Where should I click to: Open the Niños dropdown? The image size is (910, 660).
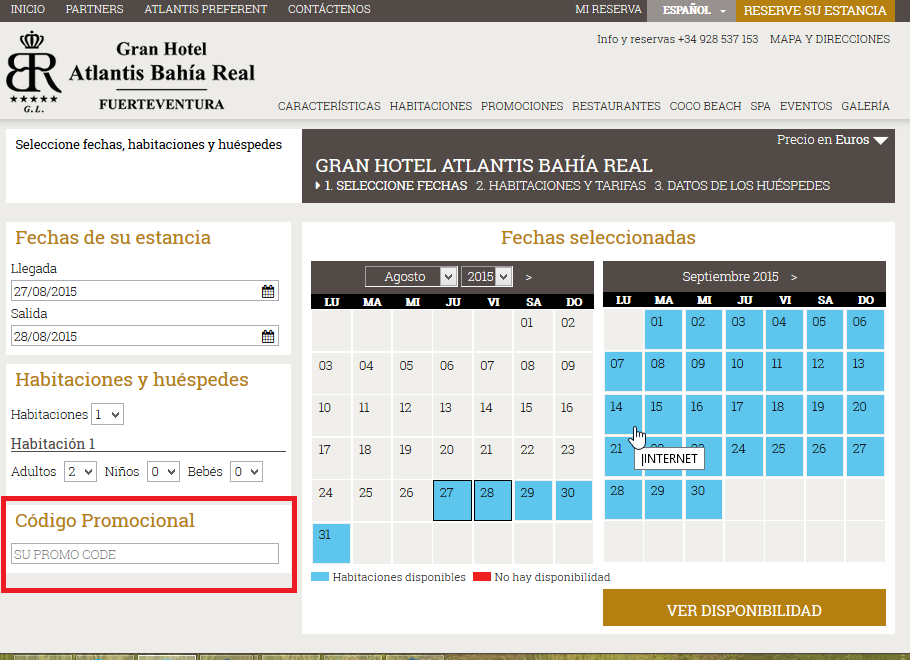point(162,471)
